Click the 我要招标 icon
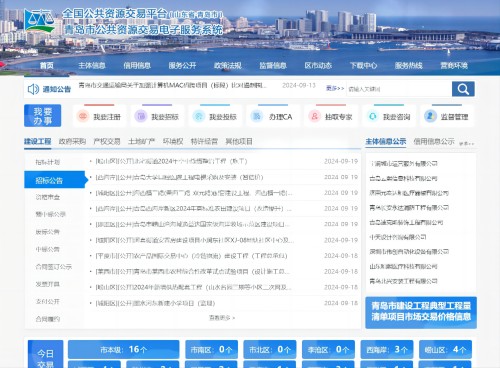Image resolution: width=500 pixels, height=368 pixels. point(140,116)
